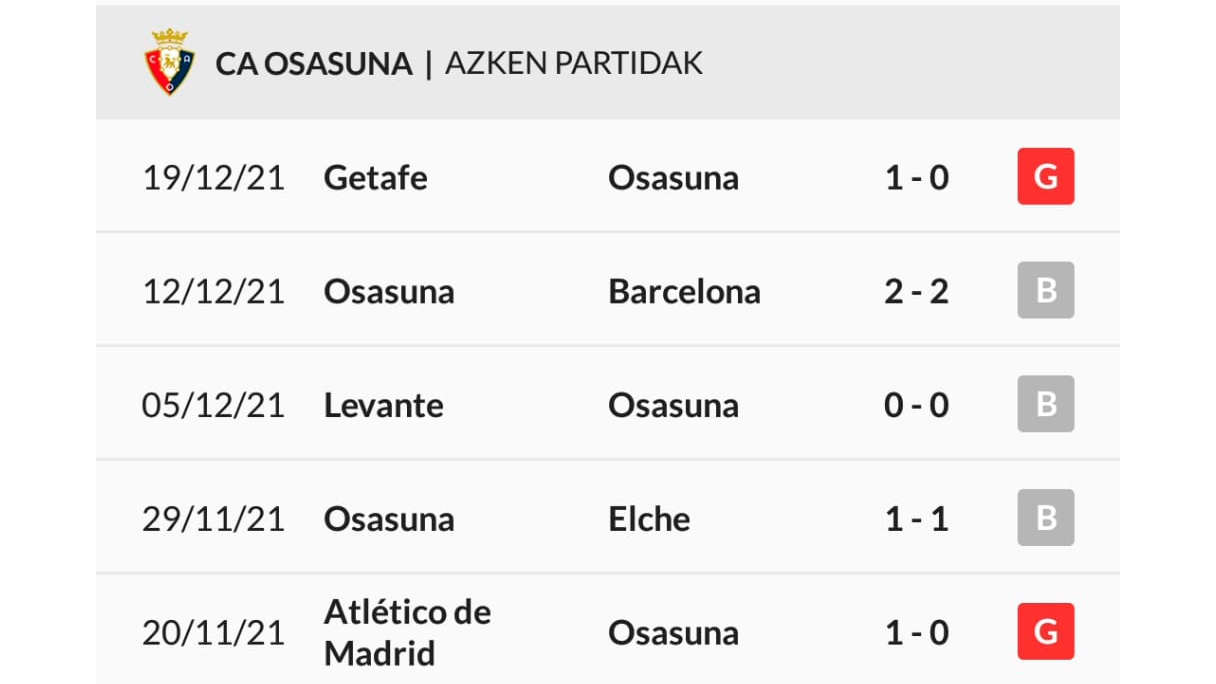This screenshot has height=684, width=1216.
Task: Open the Barcelona team name
Action: point(684,292)
